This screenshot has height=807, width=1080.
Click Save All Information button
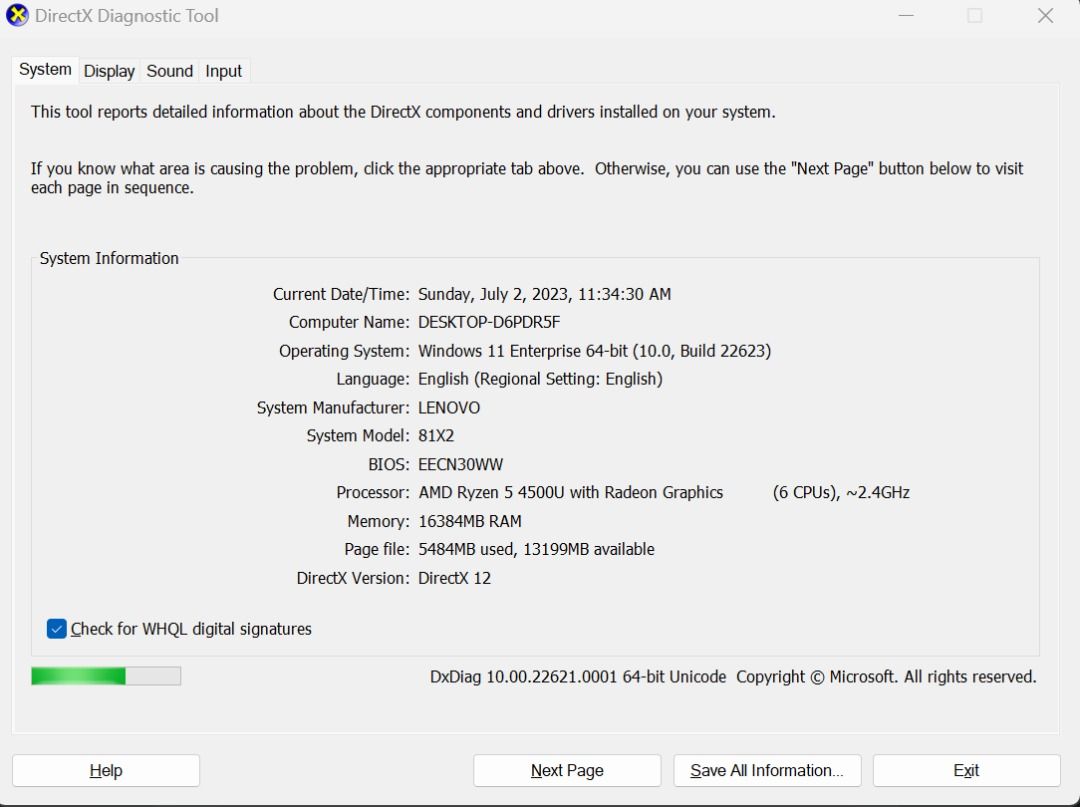(x=767, y=770)
